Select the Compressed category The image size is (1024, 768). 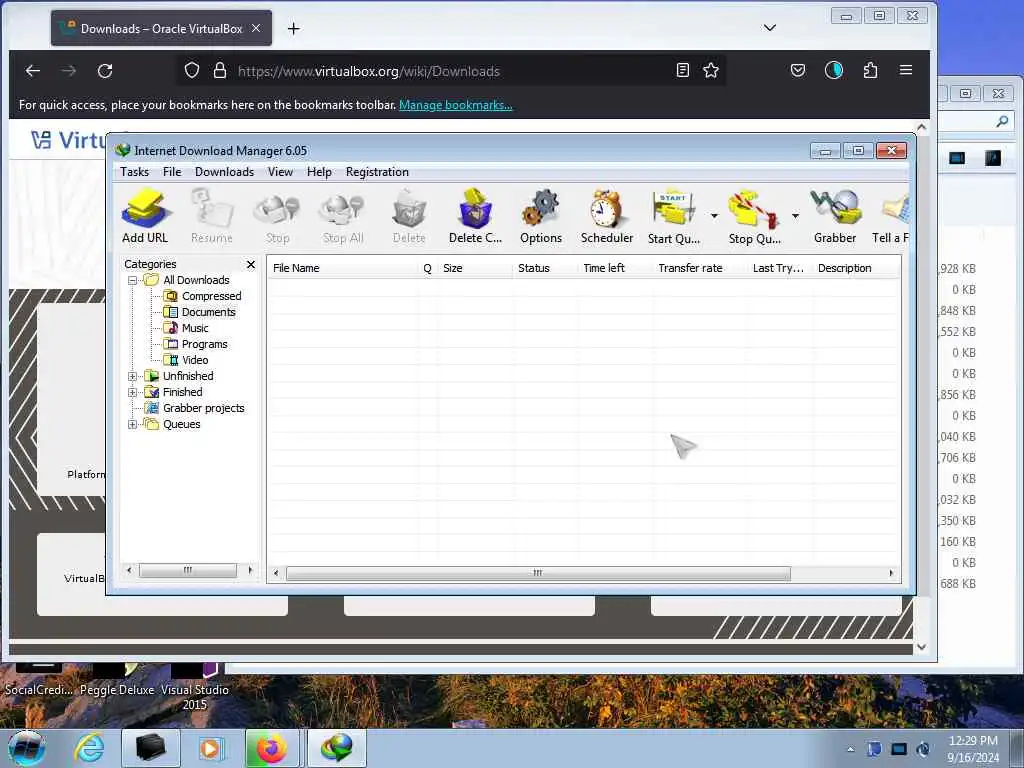211,296
